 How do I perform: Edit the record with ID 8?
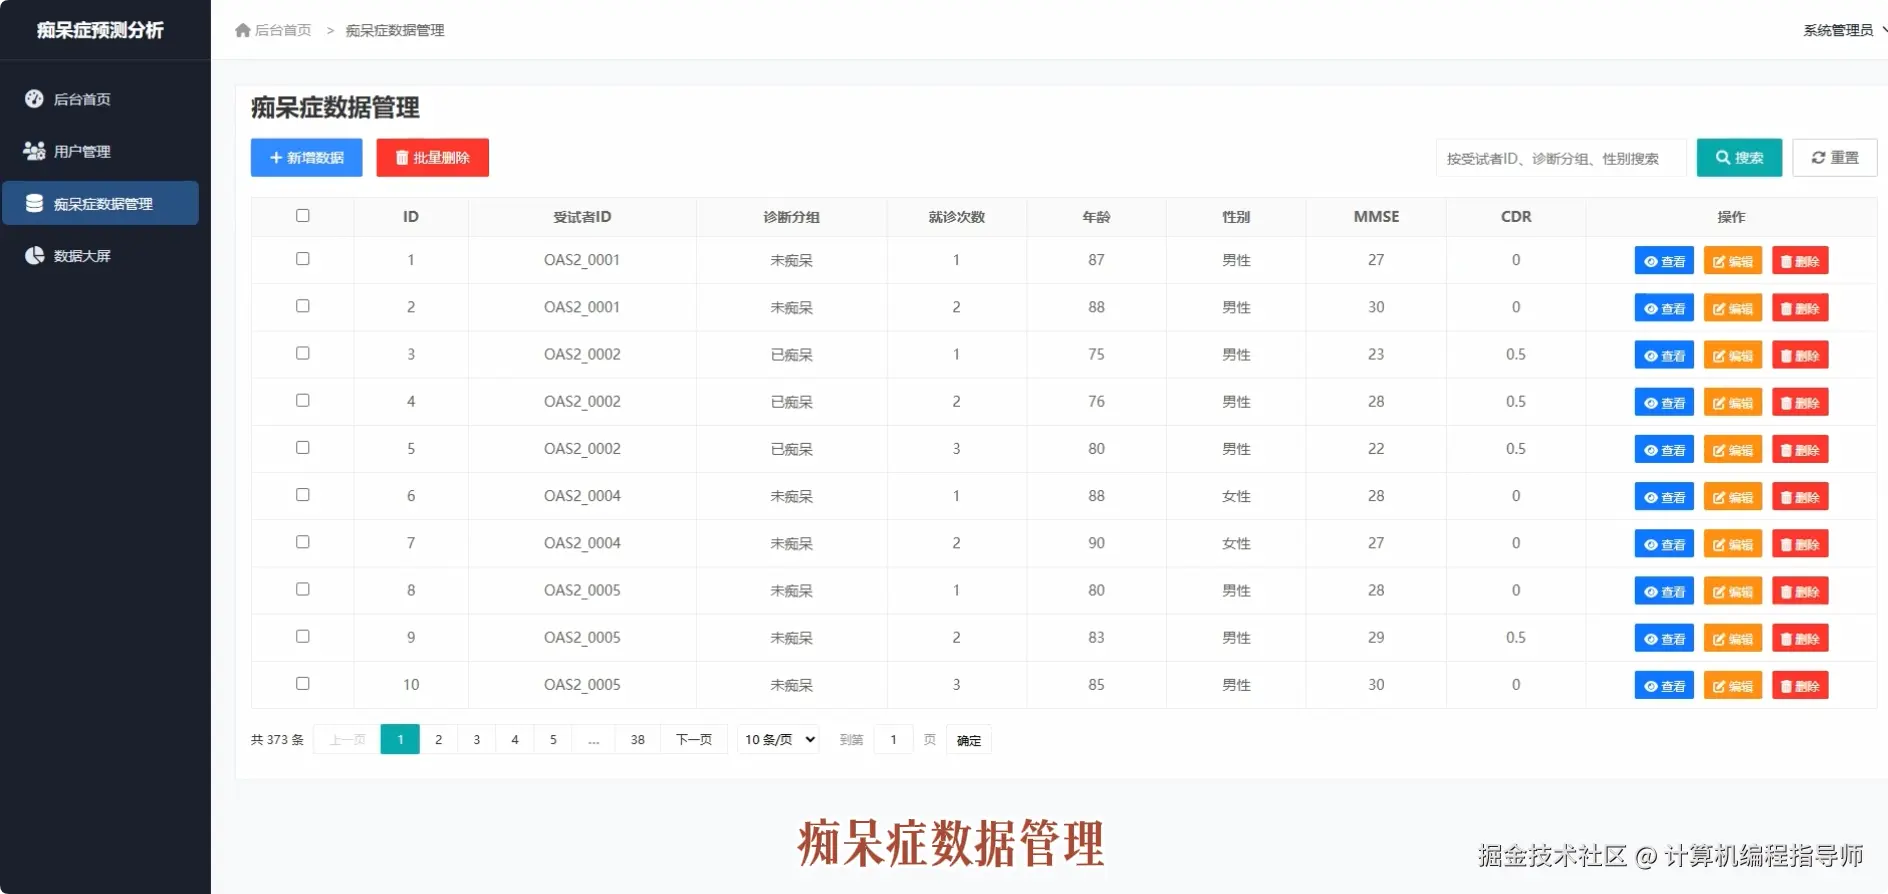(1732, 591)
